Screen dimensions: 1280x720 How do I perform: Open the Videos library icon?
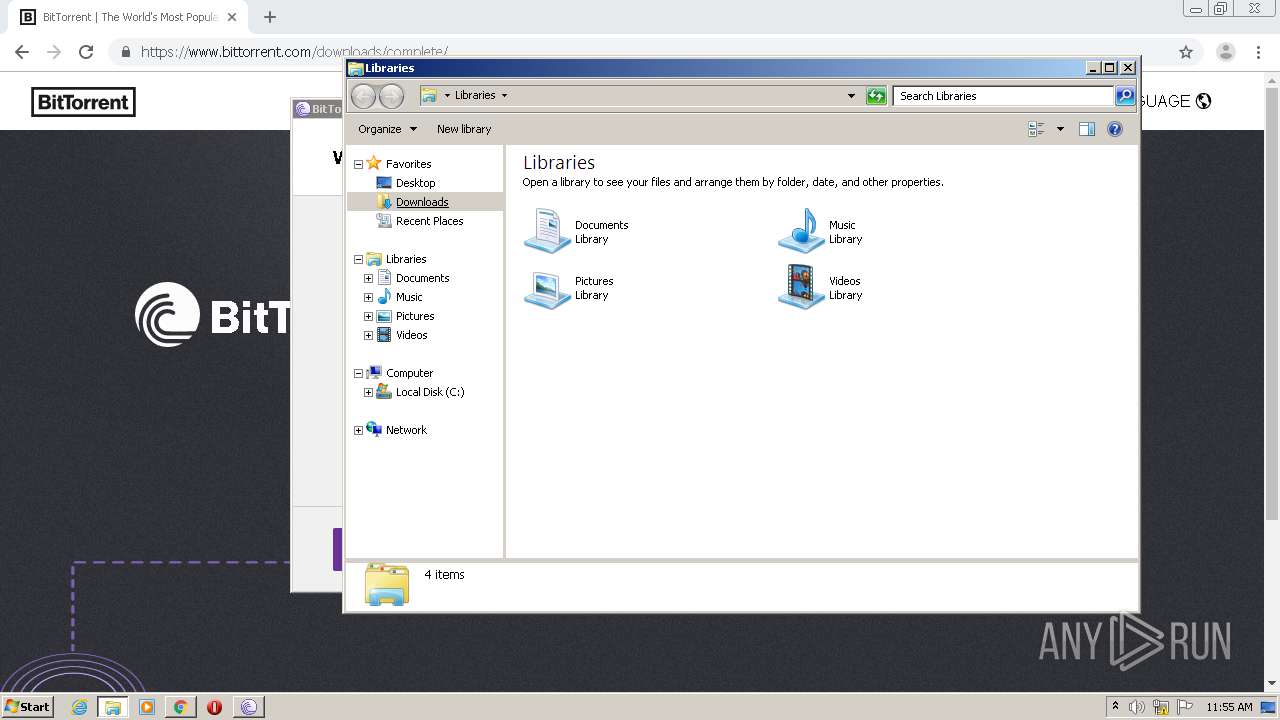801,288
